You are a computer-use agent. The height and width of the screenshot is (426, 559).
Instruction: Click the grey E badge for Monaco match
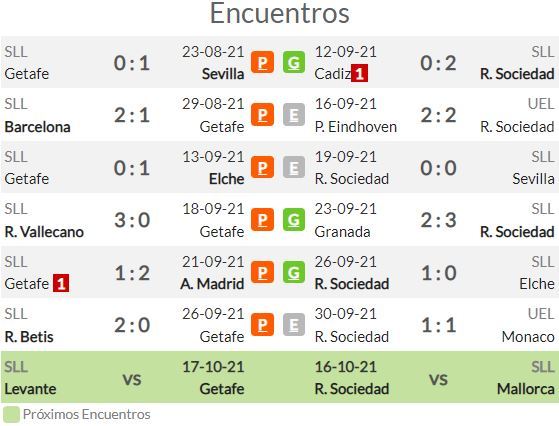tap(294, 324)
